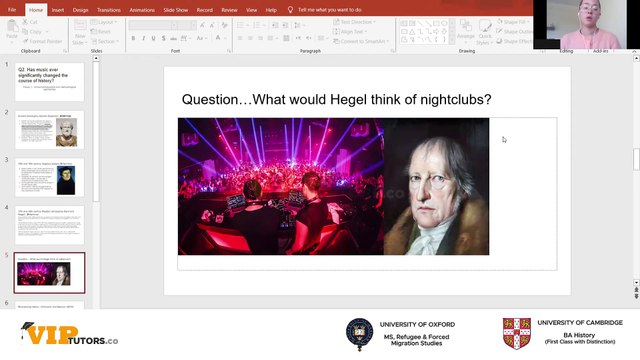
Task: Open the Convert to SmartArt dropdown
Action: tap(362, 41)
